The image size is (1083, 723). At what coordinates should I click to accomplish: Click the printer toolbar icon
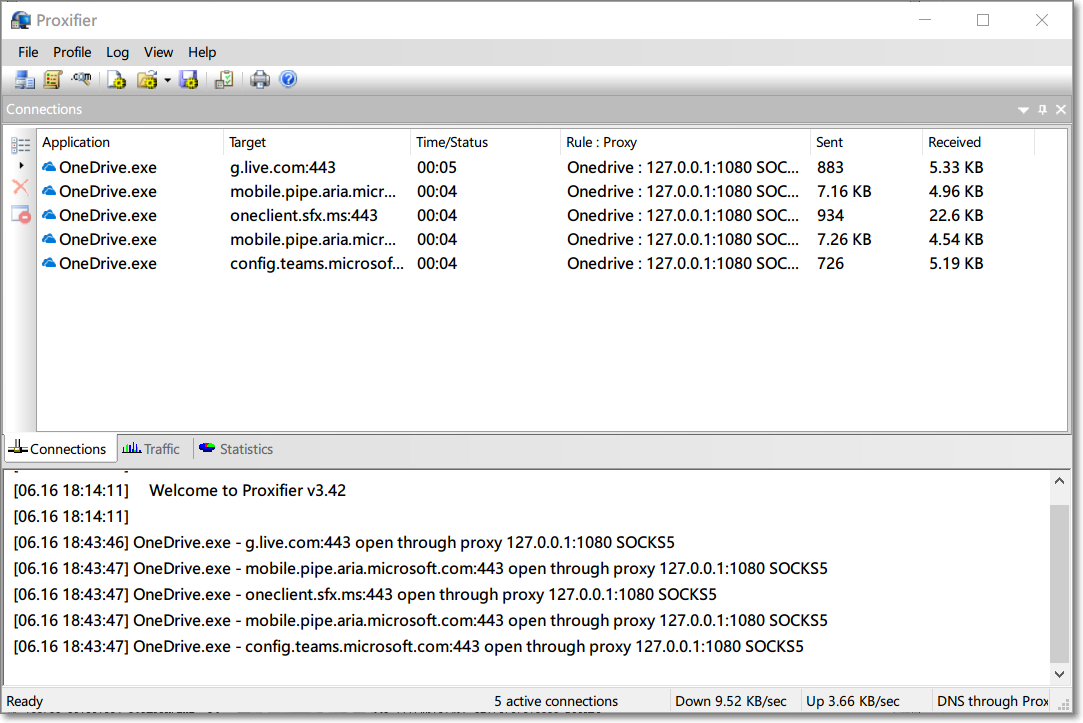260,80
